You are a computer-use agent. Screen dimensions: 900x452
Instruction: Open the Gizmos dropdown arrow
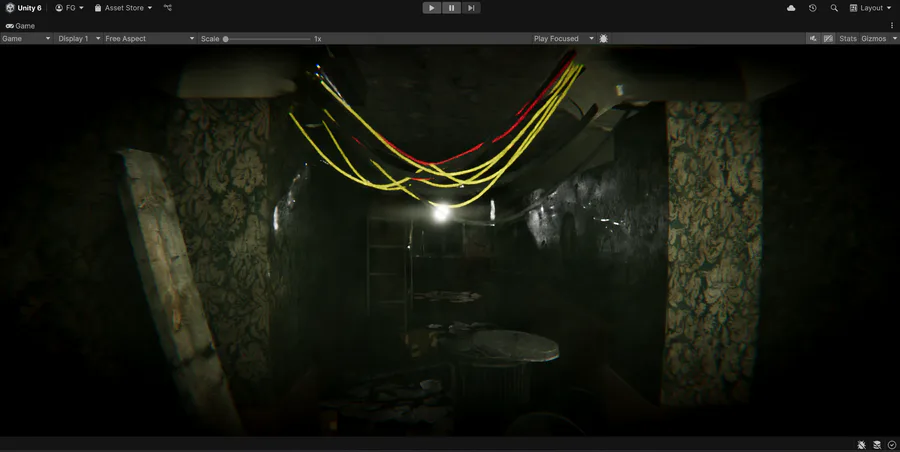[x=894, y=38]
